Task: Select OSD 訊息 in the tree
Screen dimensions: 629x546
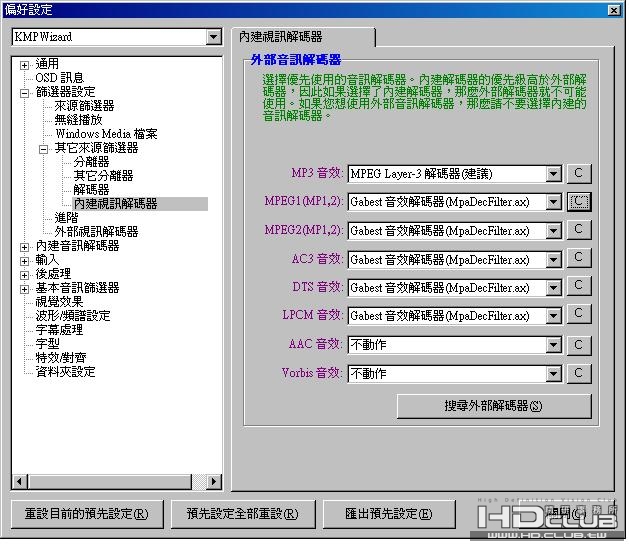Action: (59, 78)
